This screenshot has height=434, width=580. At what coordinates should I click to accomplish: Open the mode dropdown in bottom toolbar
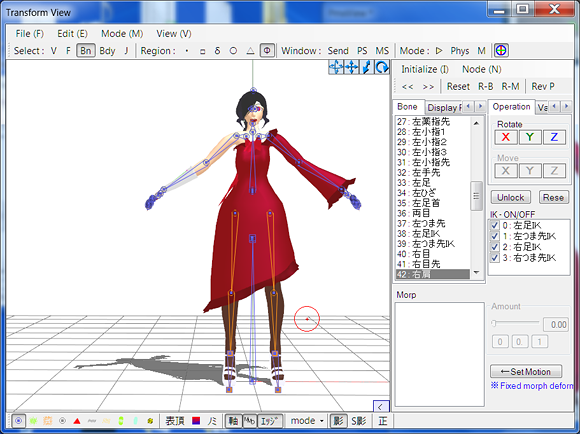pyautogui.click(x=307, y=421)
